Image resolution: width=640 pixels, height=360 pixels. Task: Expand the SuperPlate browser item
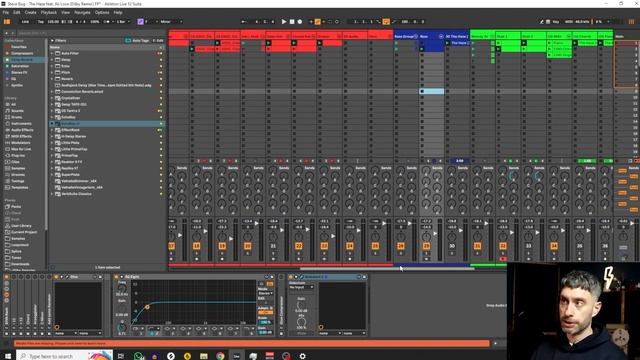(52, 175)
